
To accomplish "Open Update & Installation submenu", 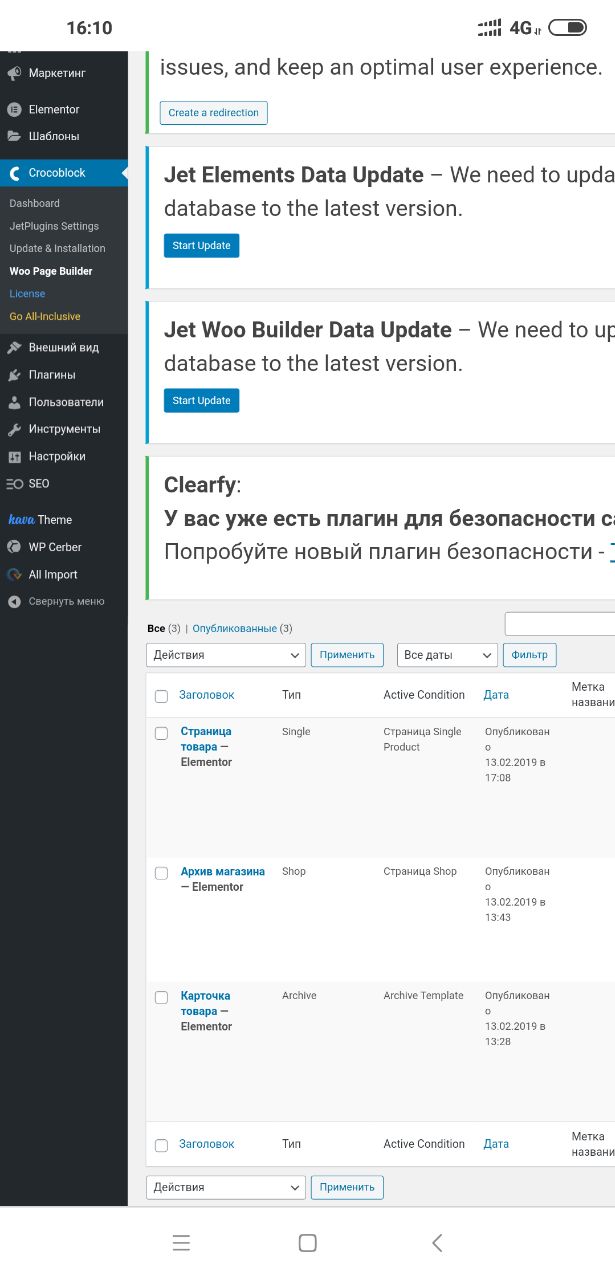I will click(x=57, y=248).
